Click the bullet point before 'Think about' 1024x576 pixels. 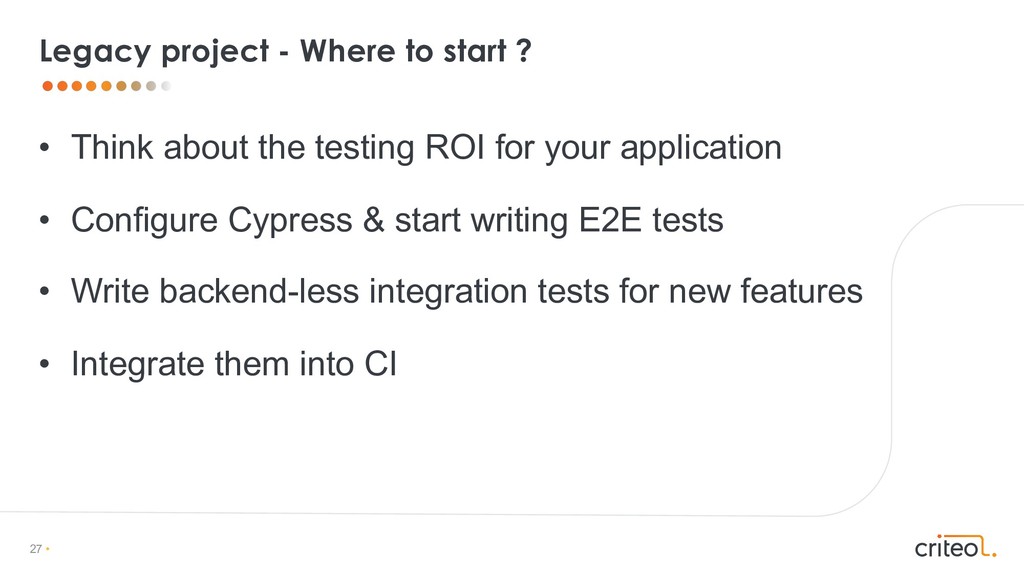44,147
